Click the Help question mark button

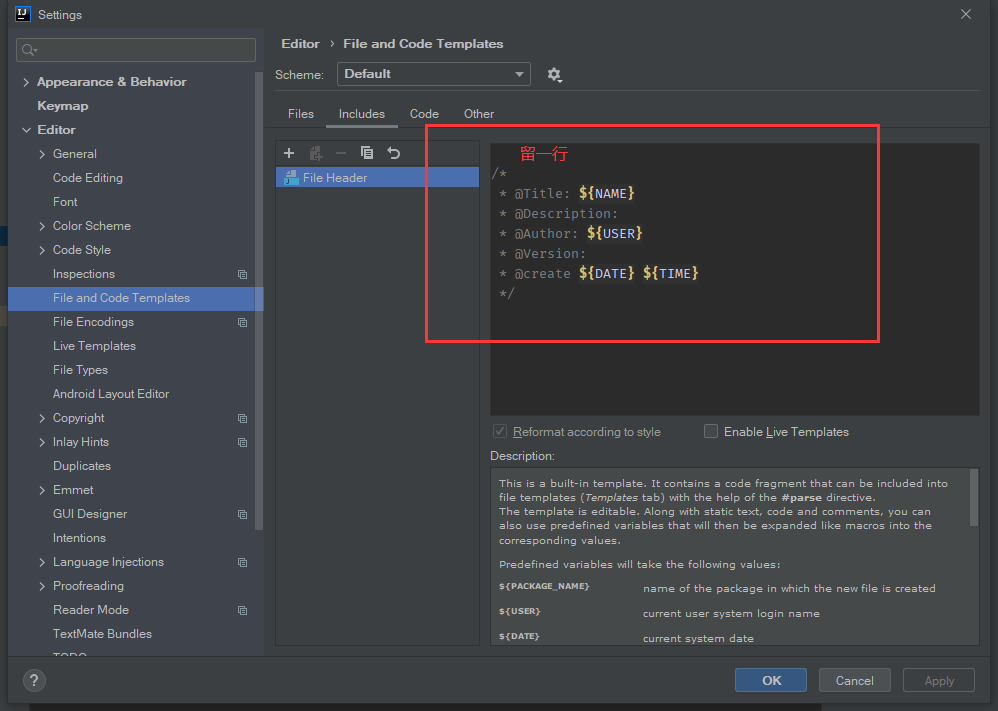tap(34, 680)
